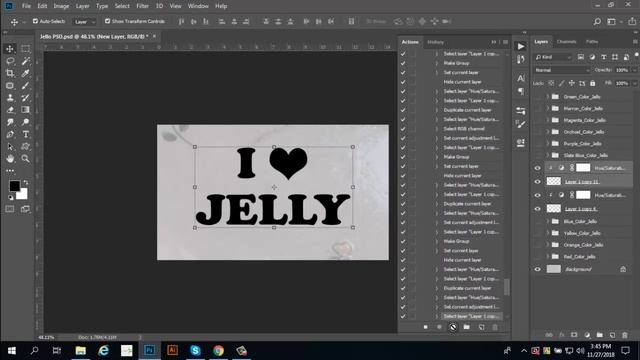Click the white background color swatch
This screenshot has width=640, height=360.
coord(23,195)
